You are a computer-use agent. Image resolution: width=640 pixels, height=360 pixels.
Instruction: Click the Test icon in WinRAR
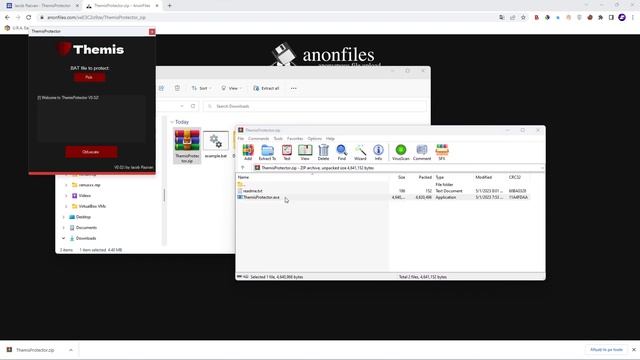(287, 152)
